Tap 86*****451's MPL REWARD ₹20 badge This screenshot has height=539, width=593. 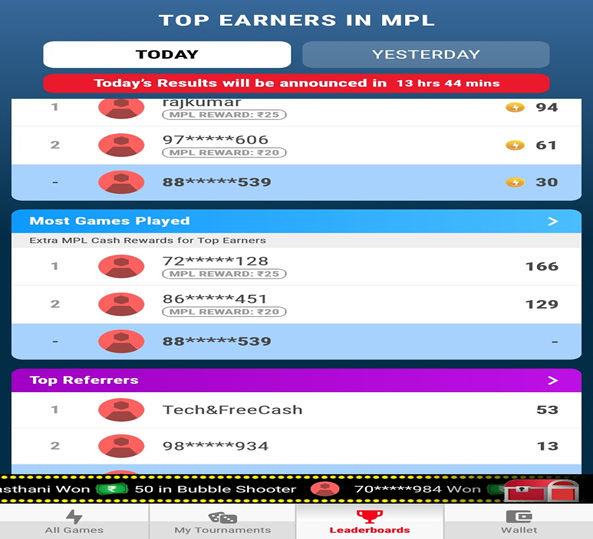click(x=224, y=312)
